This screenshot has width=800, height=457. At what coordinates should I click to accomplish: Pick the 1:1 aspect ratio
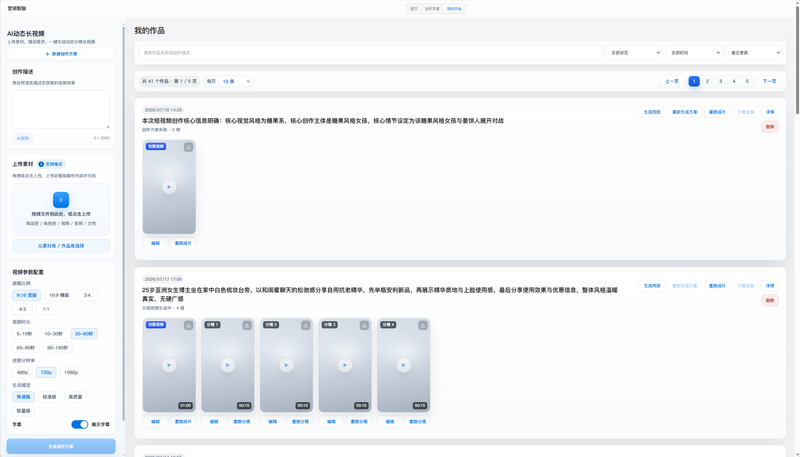(46, 309)
